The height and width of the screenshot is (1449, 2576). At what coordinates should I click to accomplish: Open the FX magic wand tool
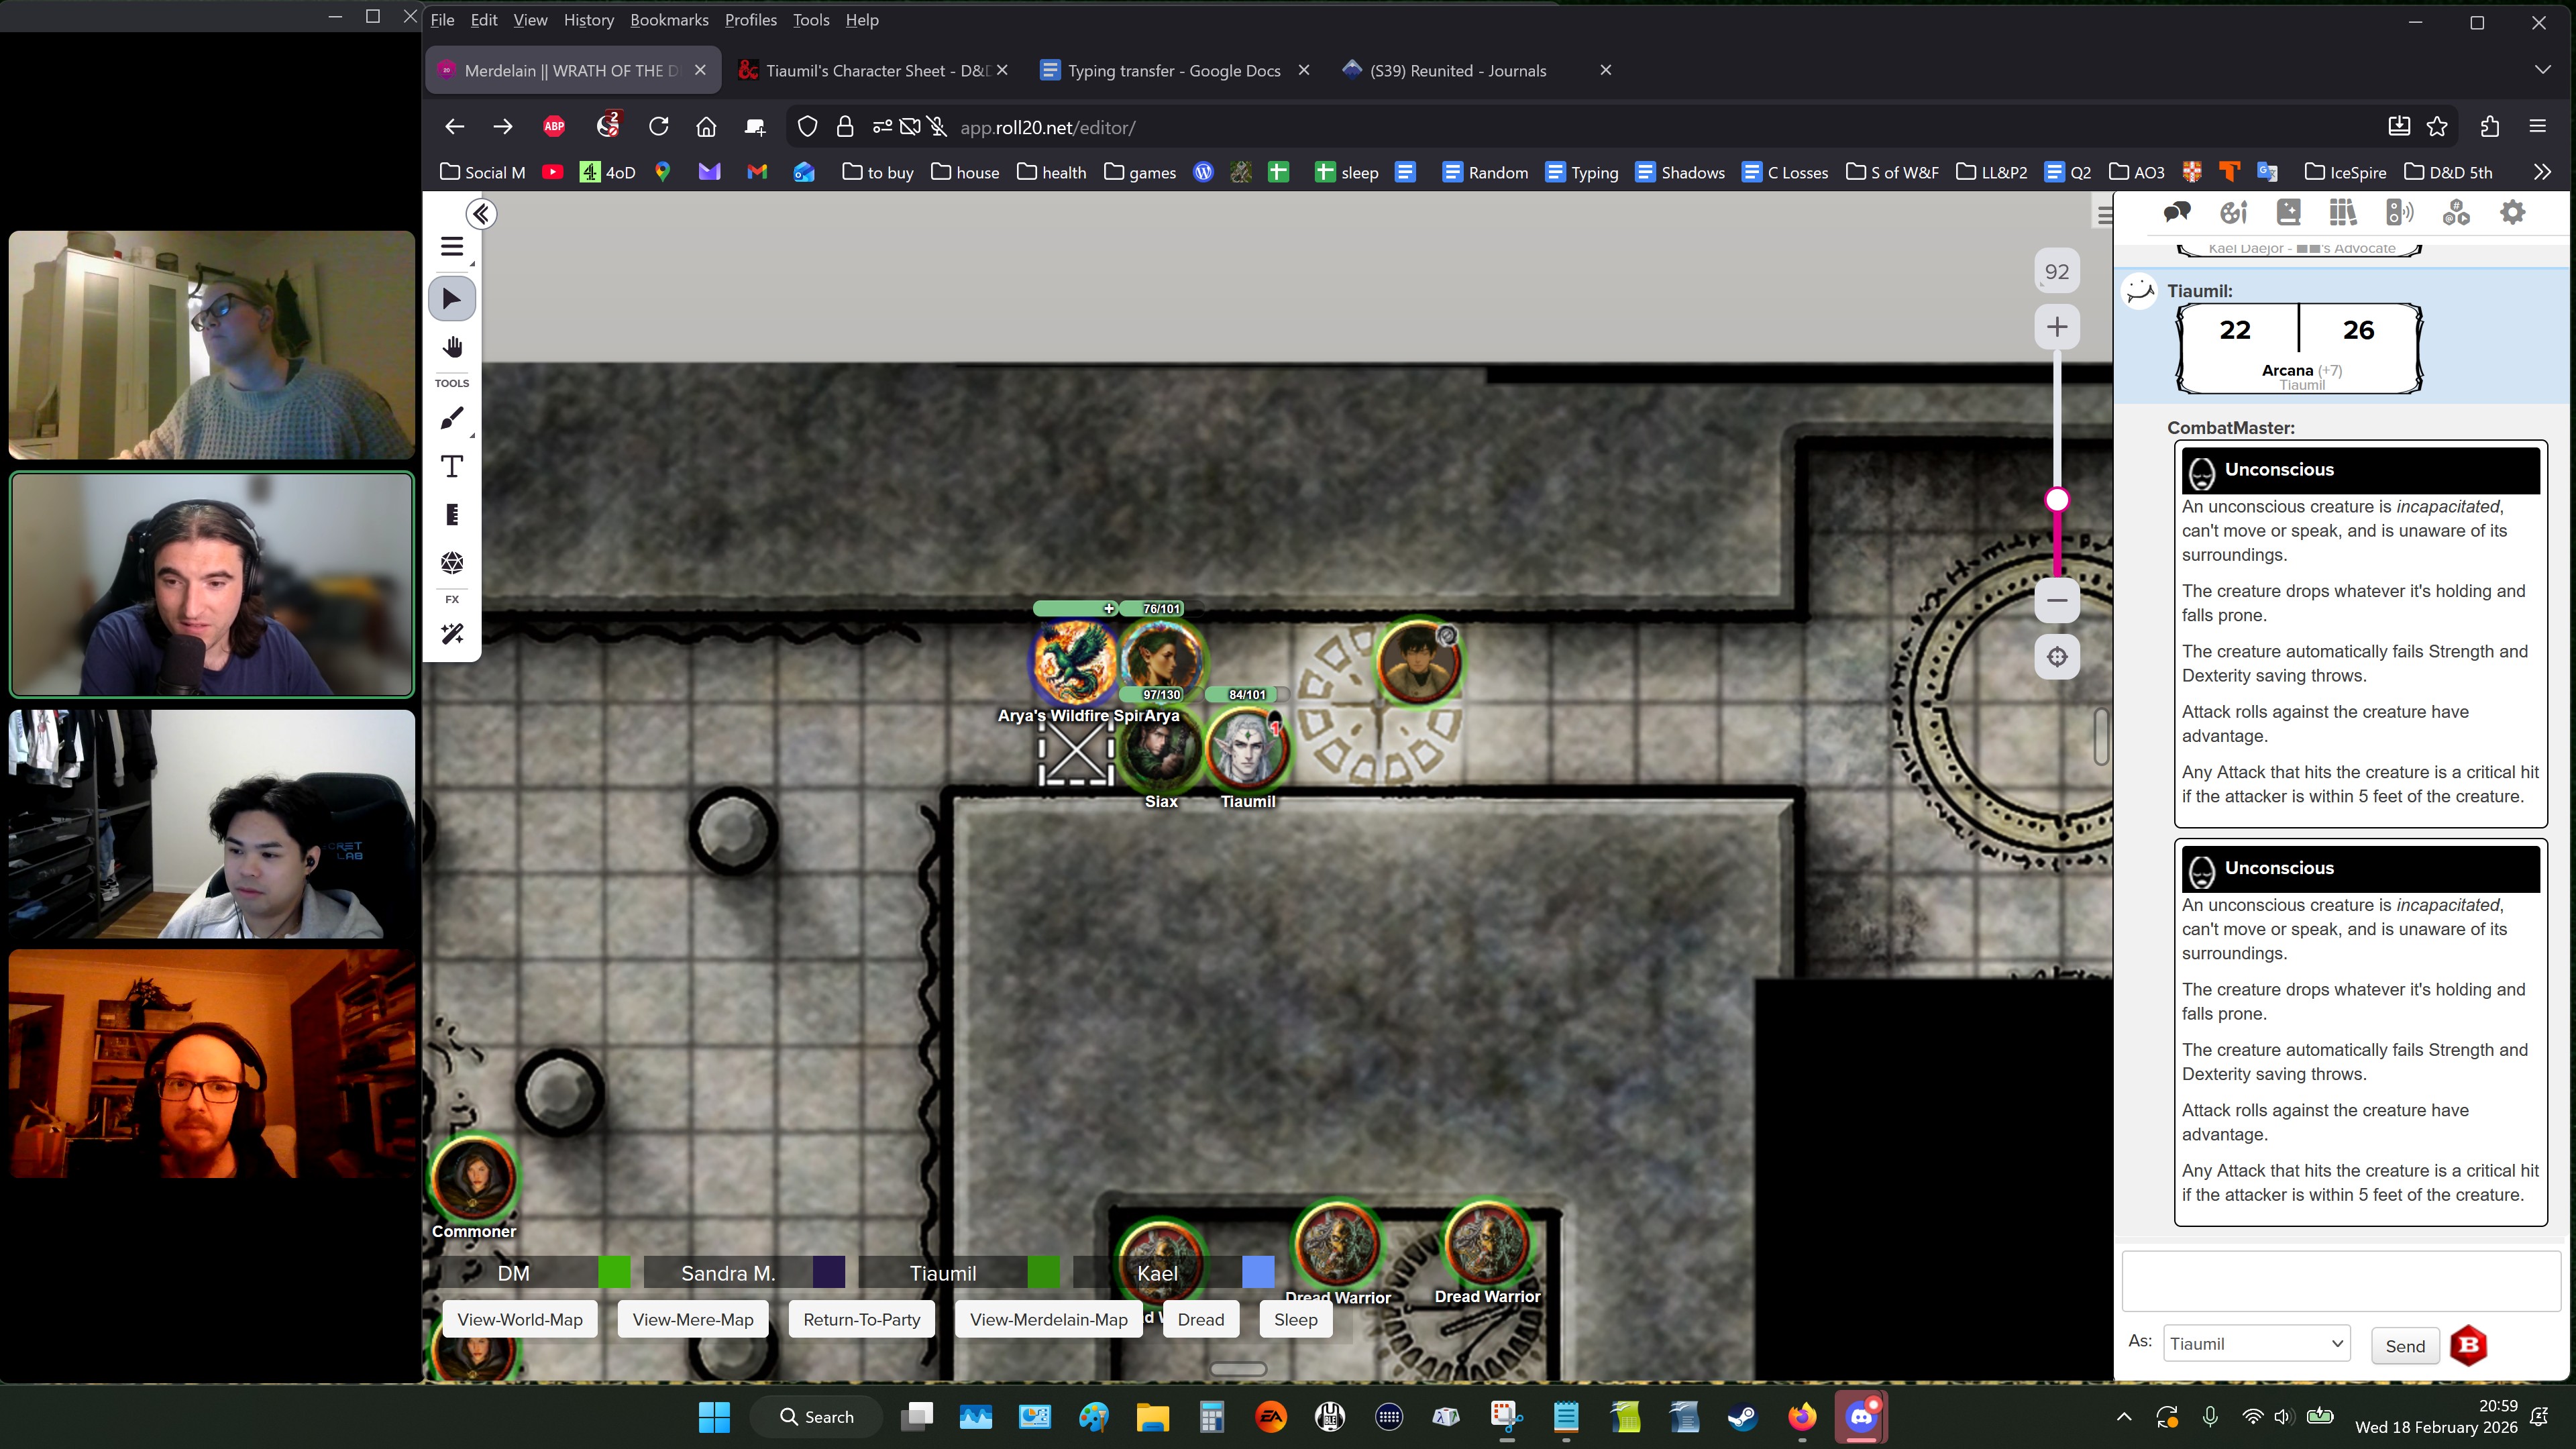click(452, 634)
